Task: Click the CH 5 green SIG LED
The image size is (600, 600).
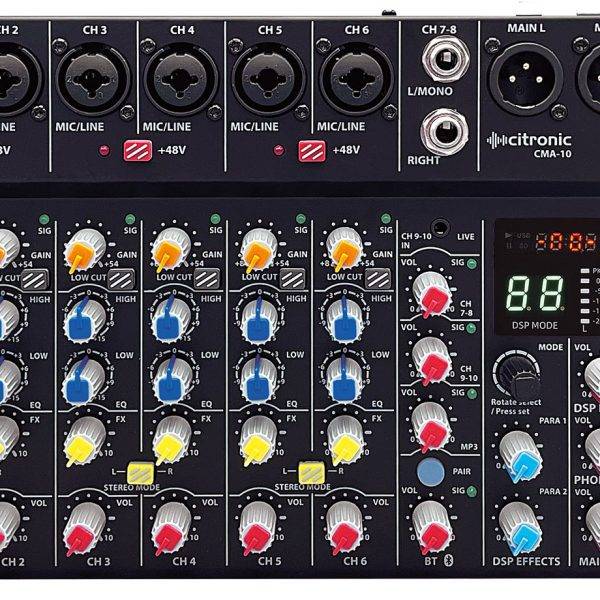Action: 301,219
